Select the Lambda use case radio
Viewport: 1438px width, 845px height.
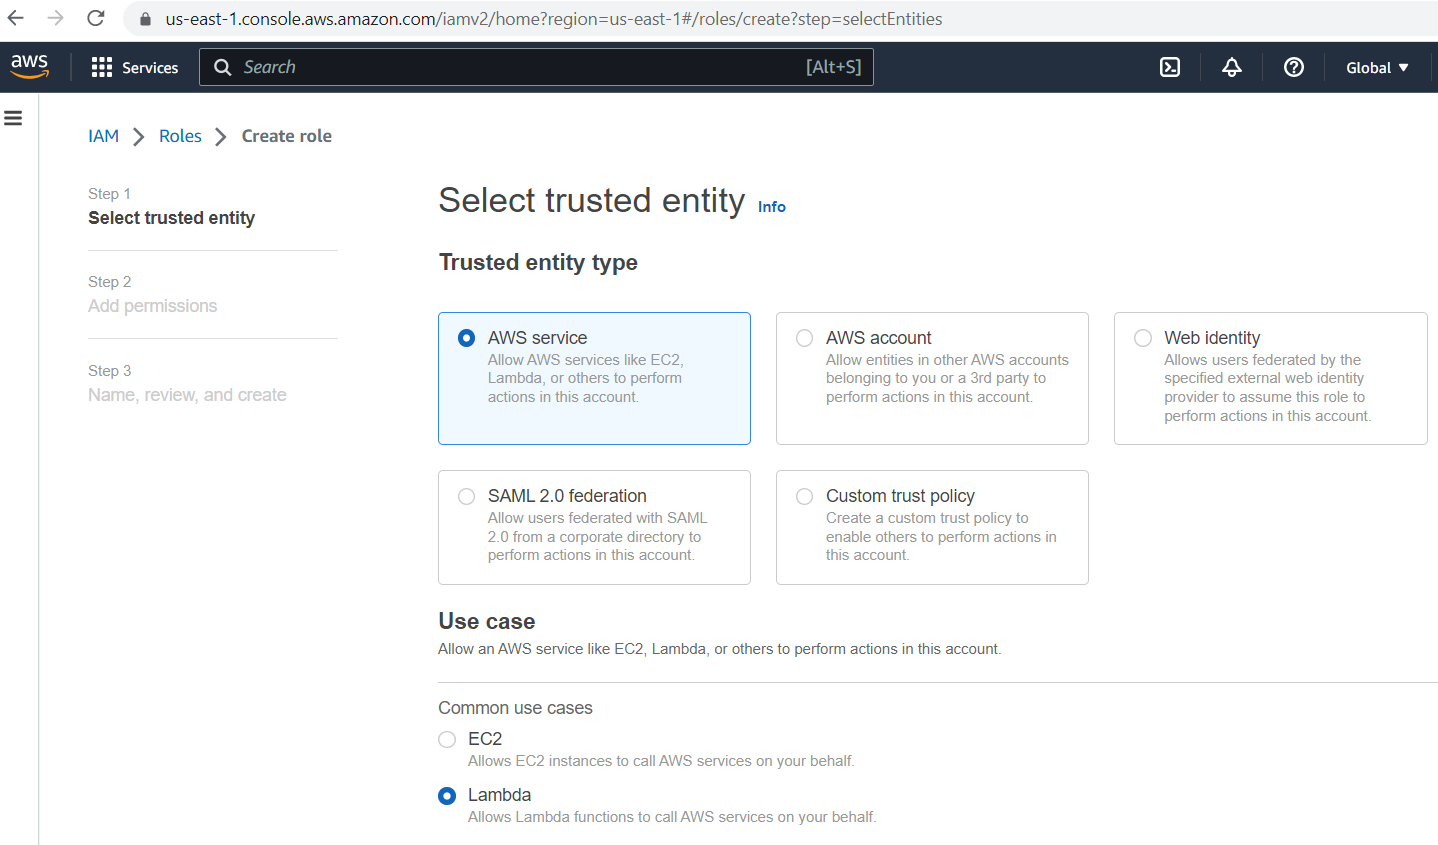[x=447, y=796]
